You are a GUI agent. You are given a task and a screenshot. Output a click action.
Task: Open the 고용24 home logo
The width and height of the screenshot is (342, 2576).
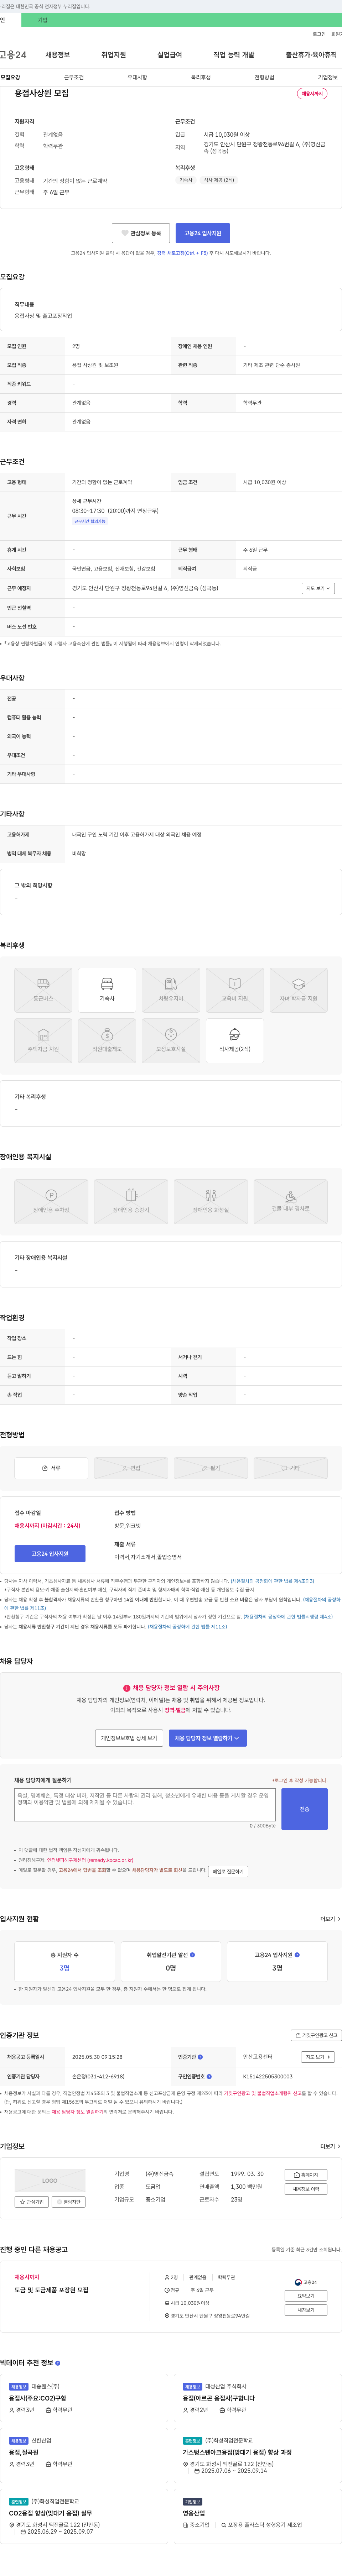tap(13, 55)
